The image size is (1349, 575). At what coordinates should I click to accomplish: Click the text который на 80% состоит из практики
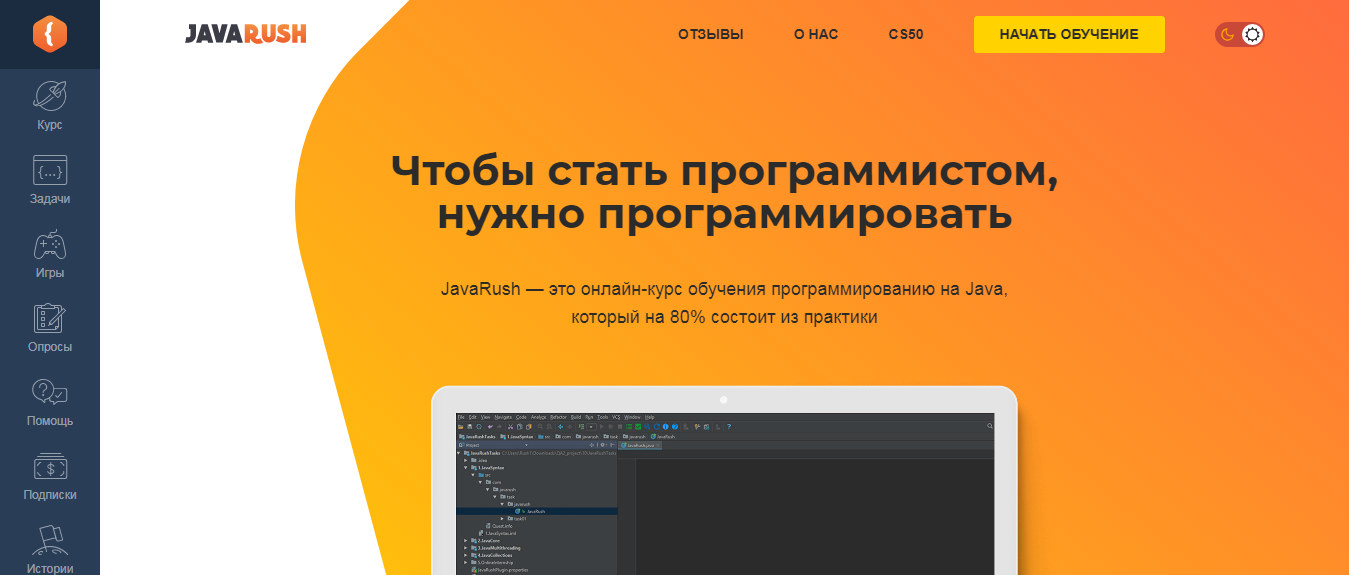[x=724, y=318]
